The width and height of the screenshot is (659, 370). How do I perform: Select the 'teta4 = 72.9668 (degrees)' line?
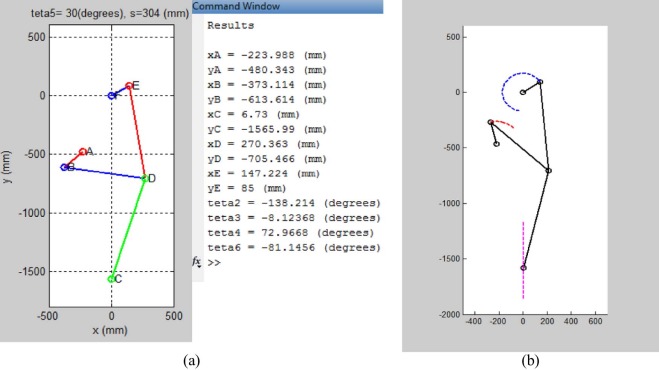(290, 233)
